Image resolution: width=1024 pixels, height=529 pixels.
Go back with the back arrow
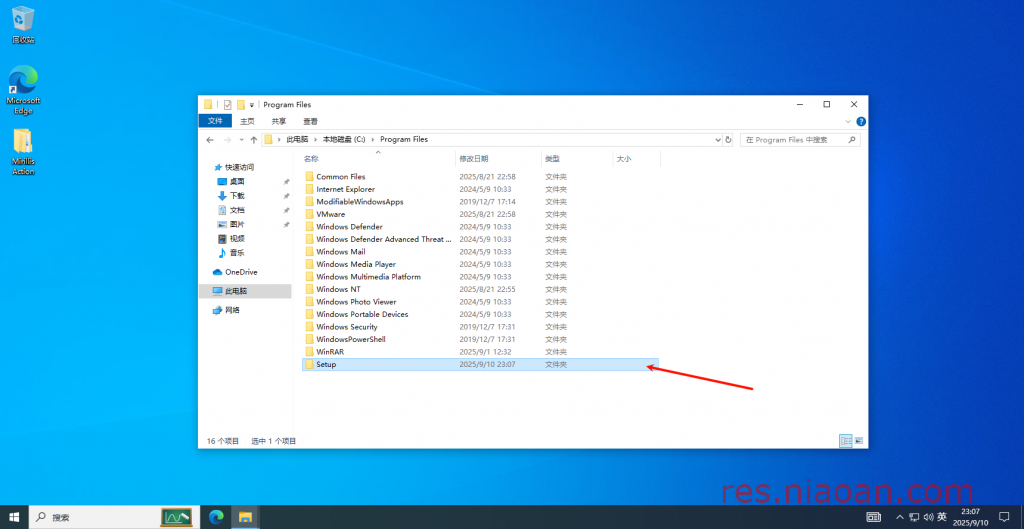point(210,140)
